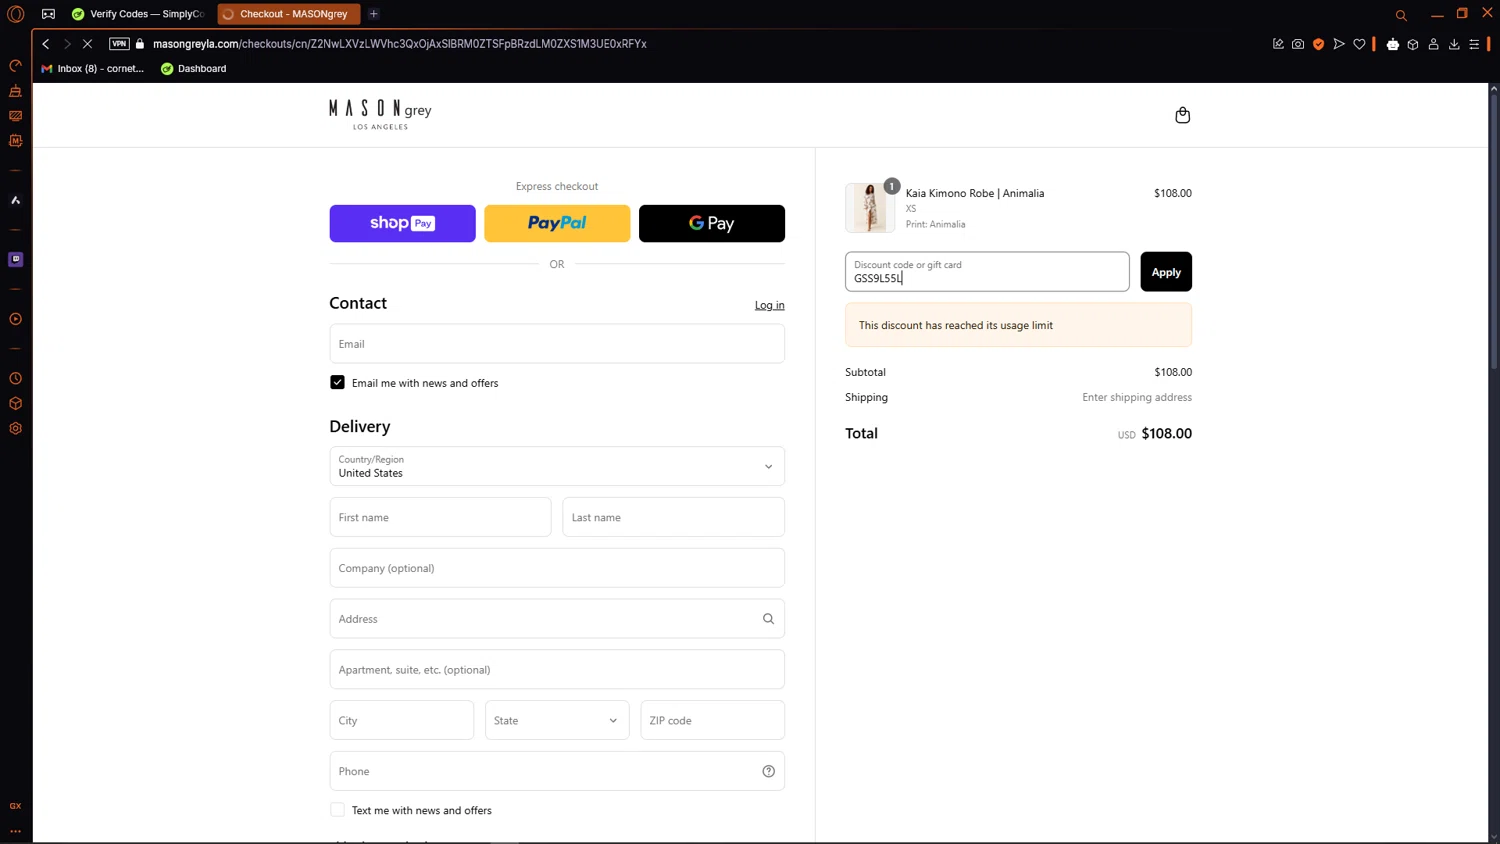Click the address search magnifier icon
This screenshot has height=844, width=1500.
point(768,619)
